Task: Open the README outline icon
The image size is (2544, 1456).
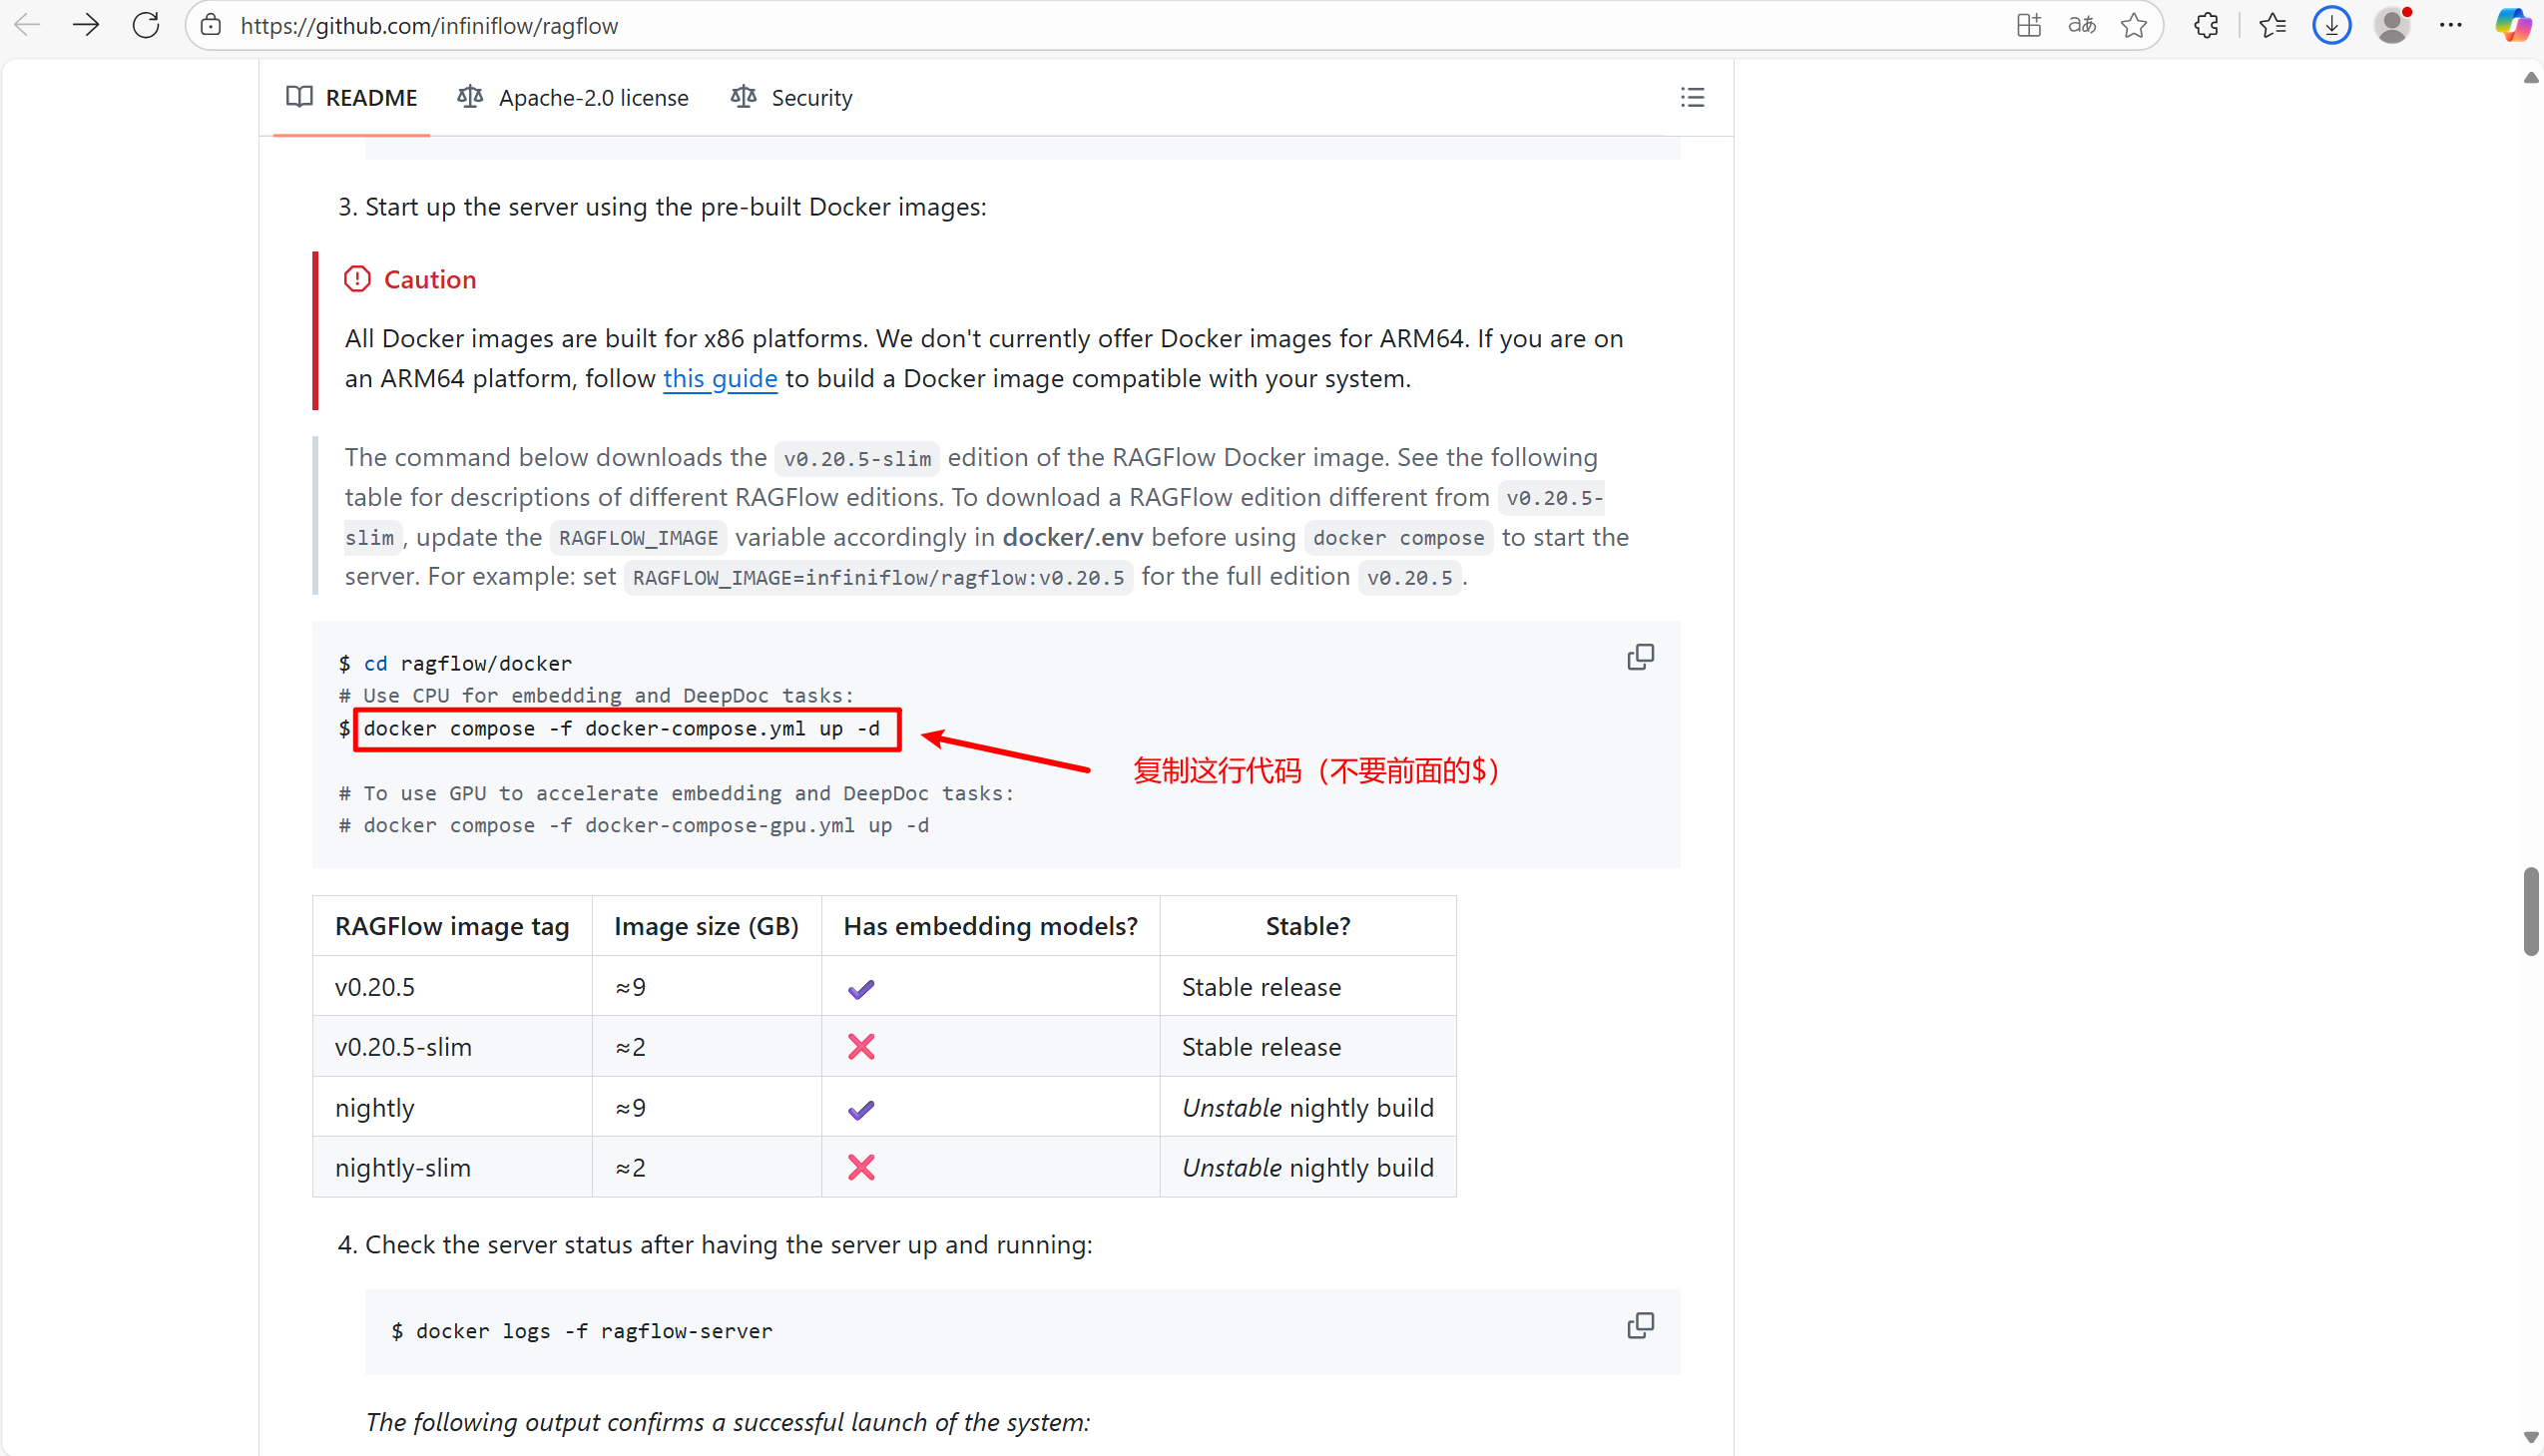Action: [x=1692, y=97]
